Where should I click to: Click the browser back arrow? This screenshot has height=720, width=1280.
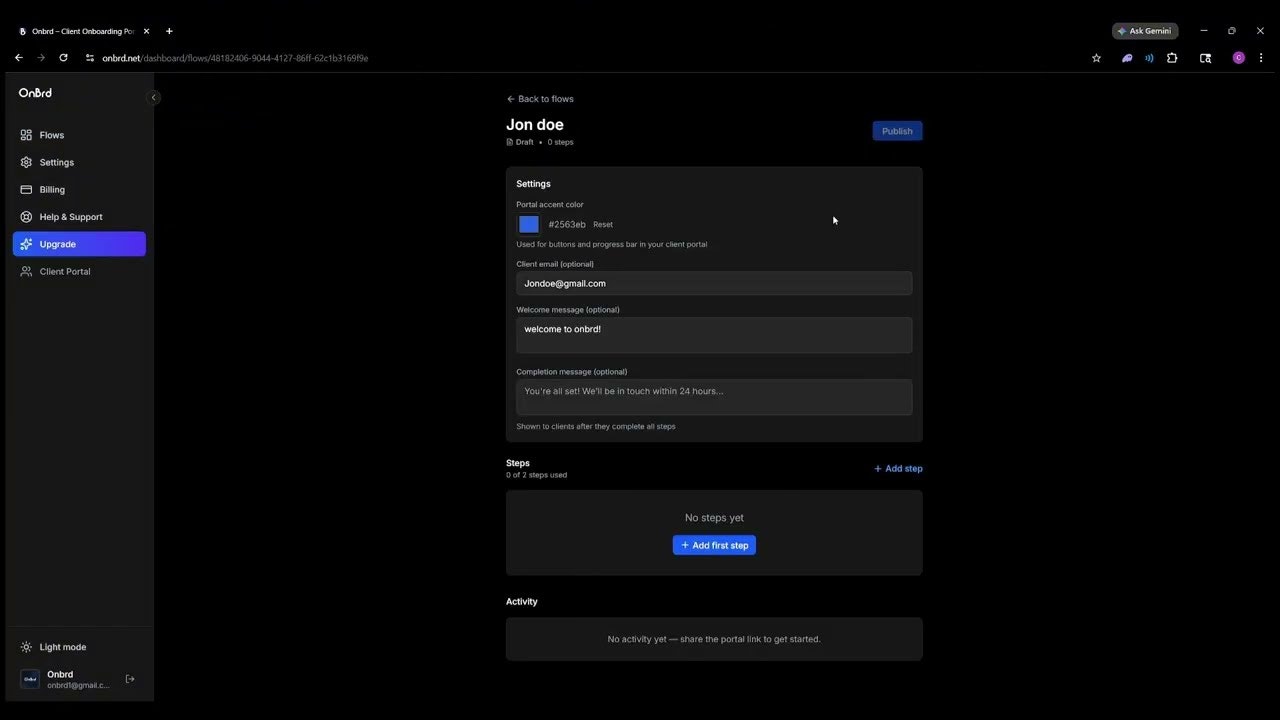point(18,58)
